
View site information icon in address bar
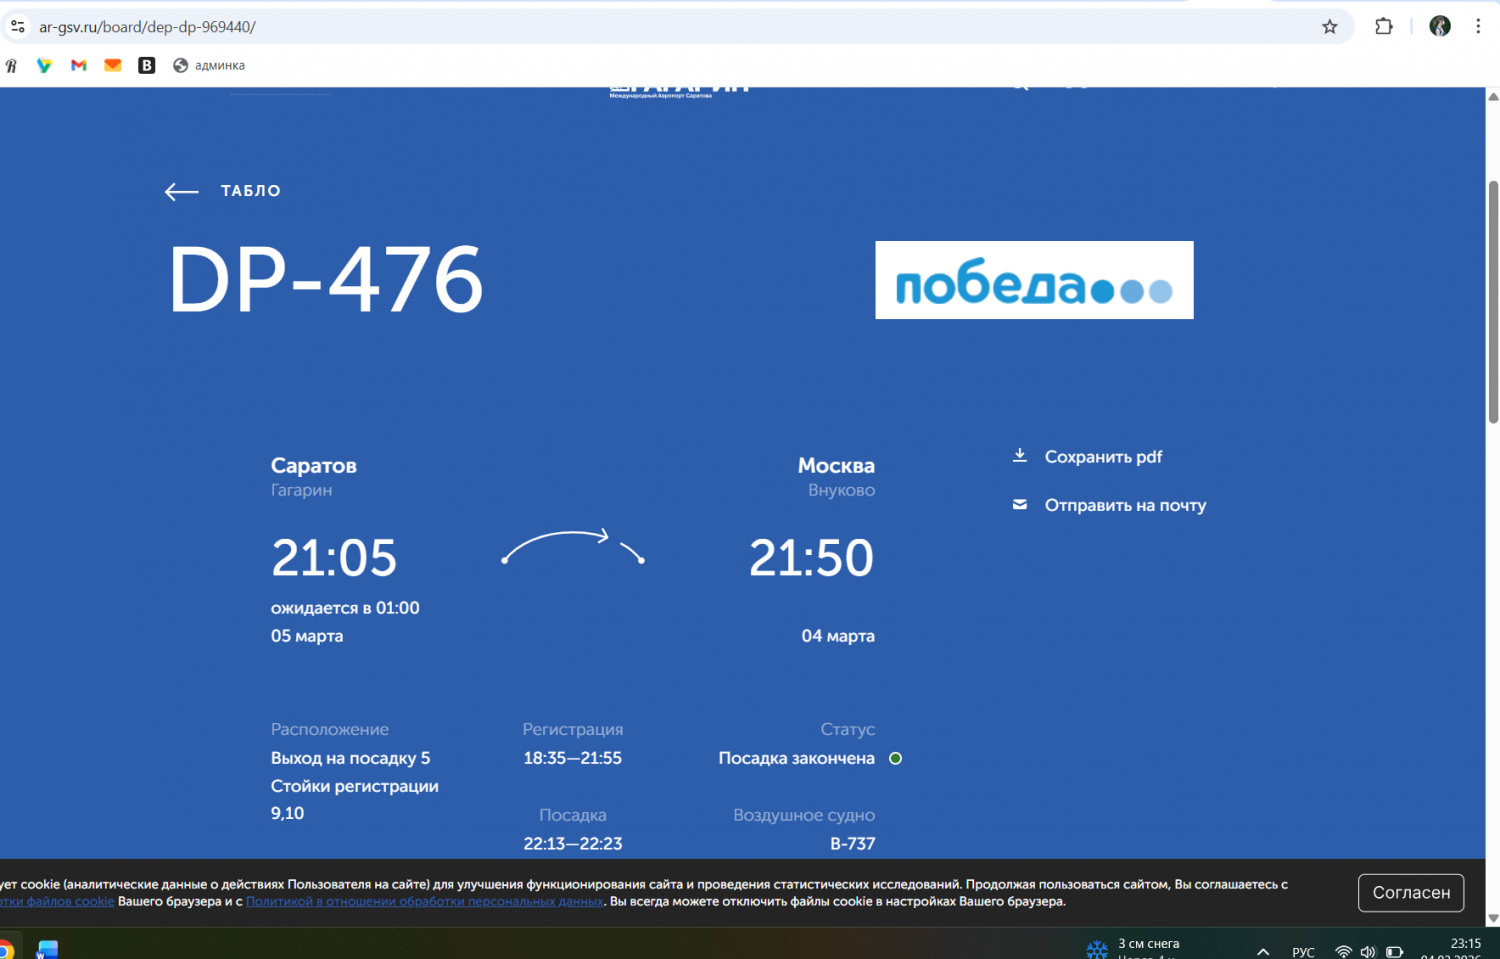[18, 27]
